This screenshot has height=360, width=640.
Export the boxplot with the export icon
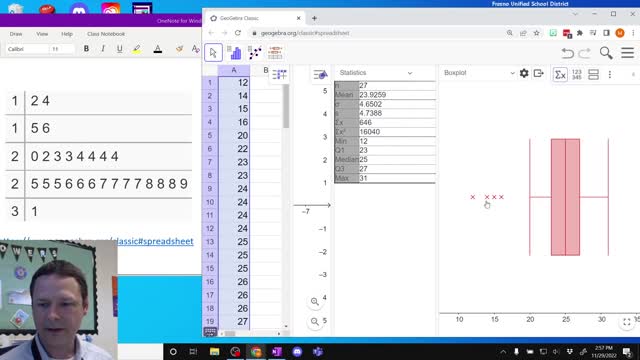point(539,73)
